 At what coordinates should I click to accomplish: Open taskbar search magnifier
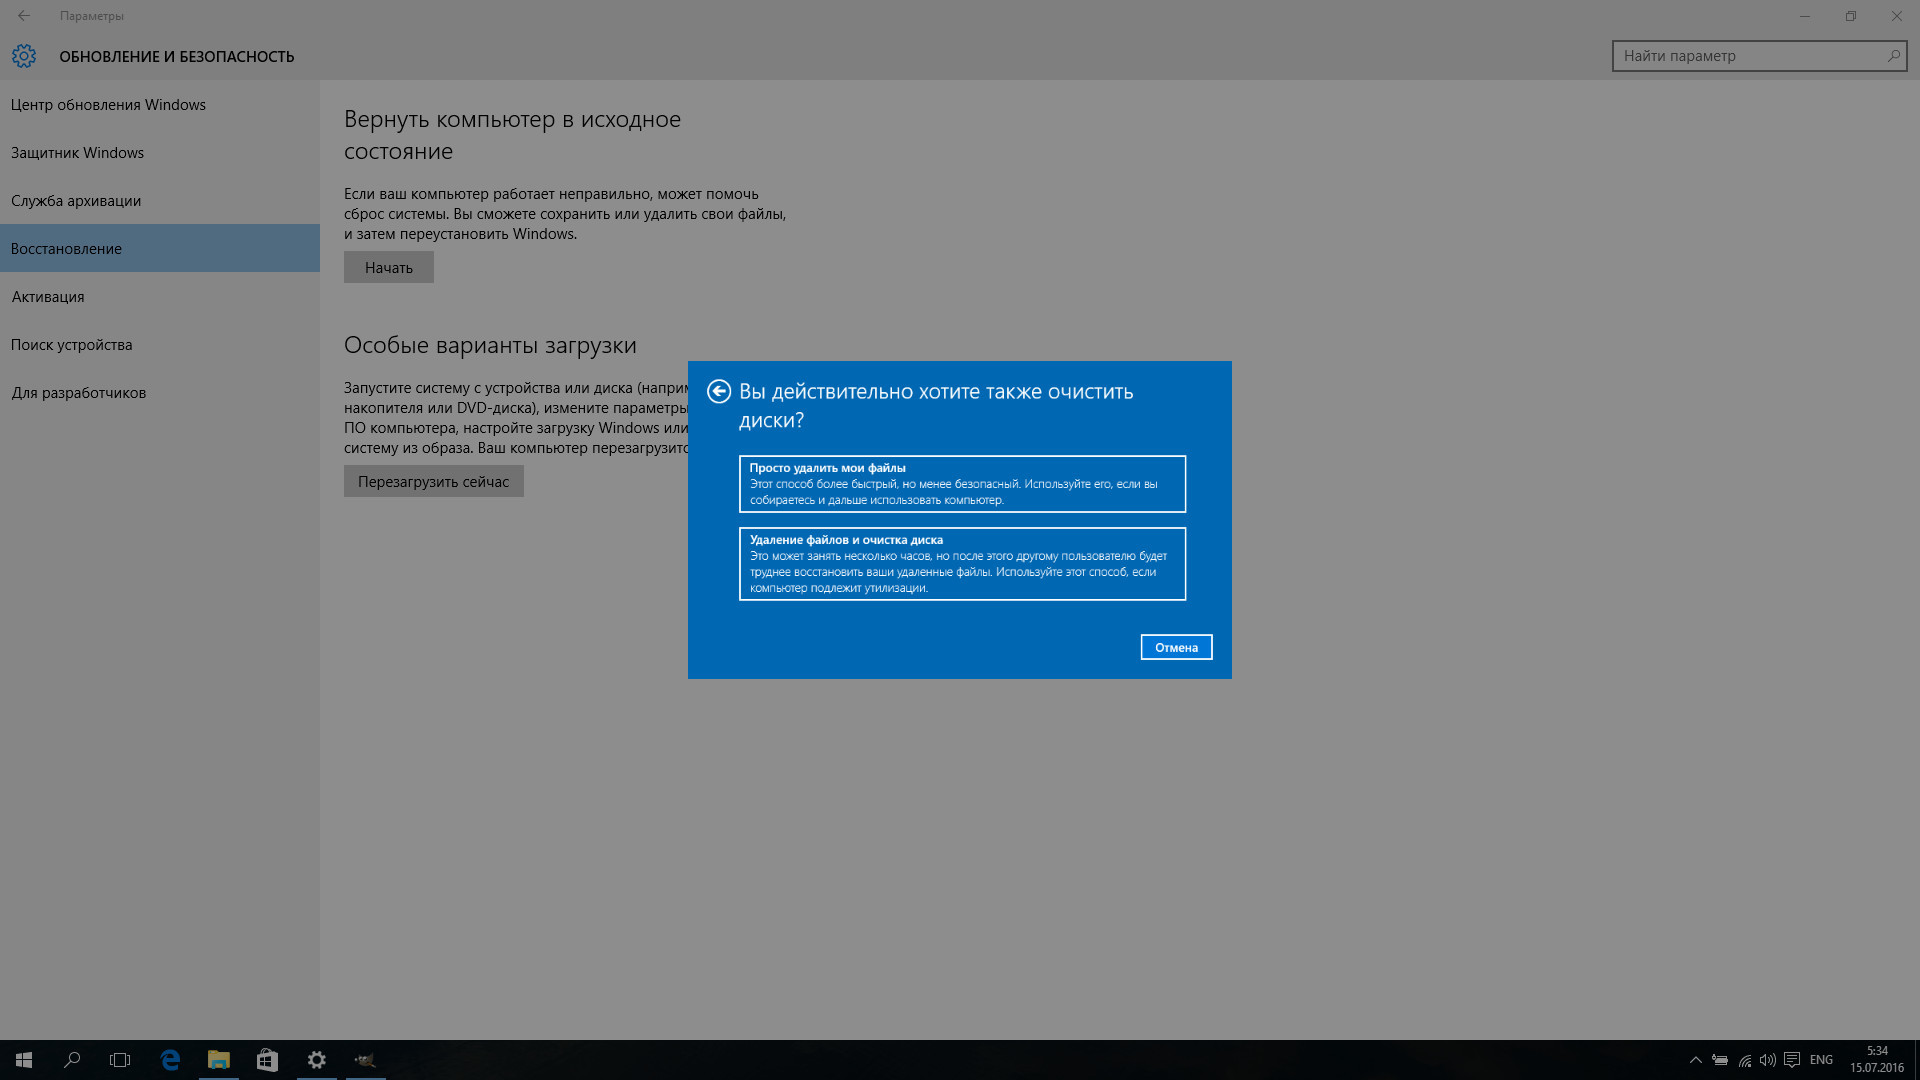pyautogui.click(x=72, y=1060)
